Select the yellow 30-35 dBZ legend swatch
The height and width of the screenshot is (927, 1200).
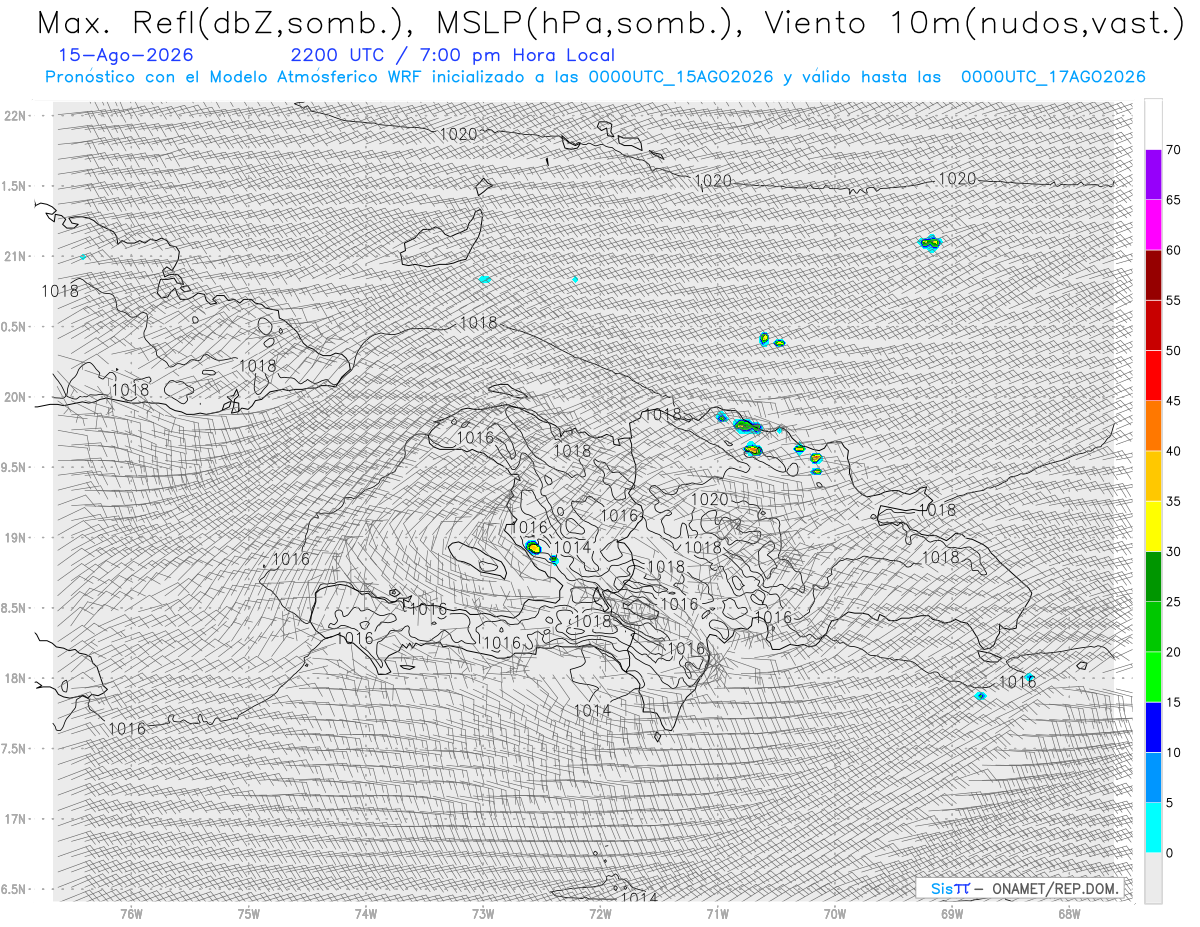tap(1153, 526)
